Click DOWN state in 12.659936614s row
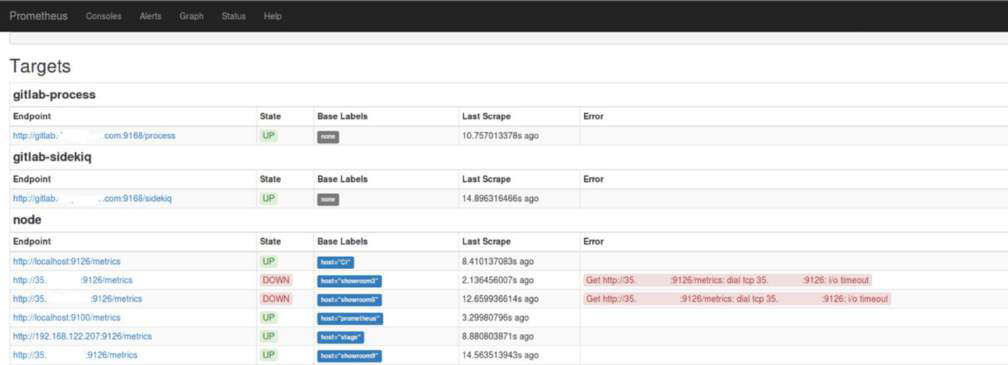The width and height of the screenshot is (1008, 365). pyautogui.click(x=276, y=299)
